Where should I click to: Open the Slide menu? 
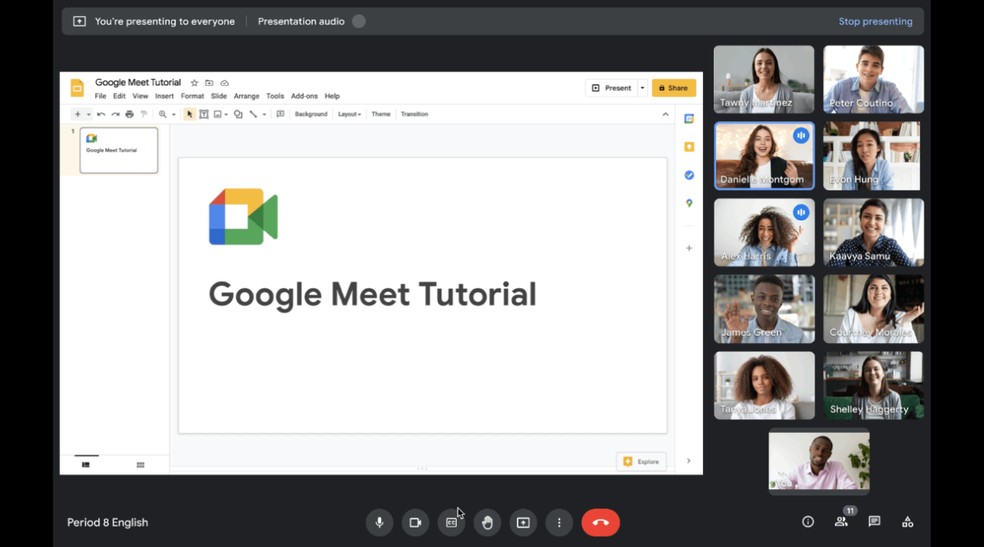[219, 96]
